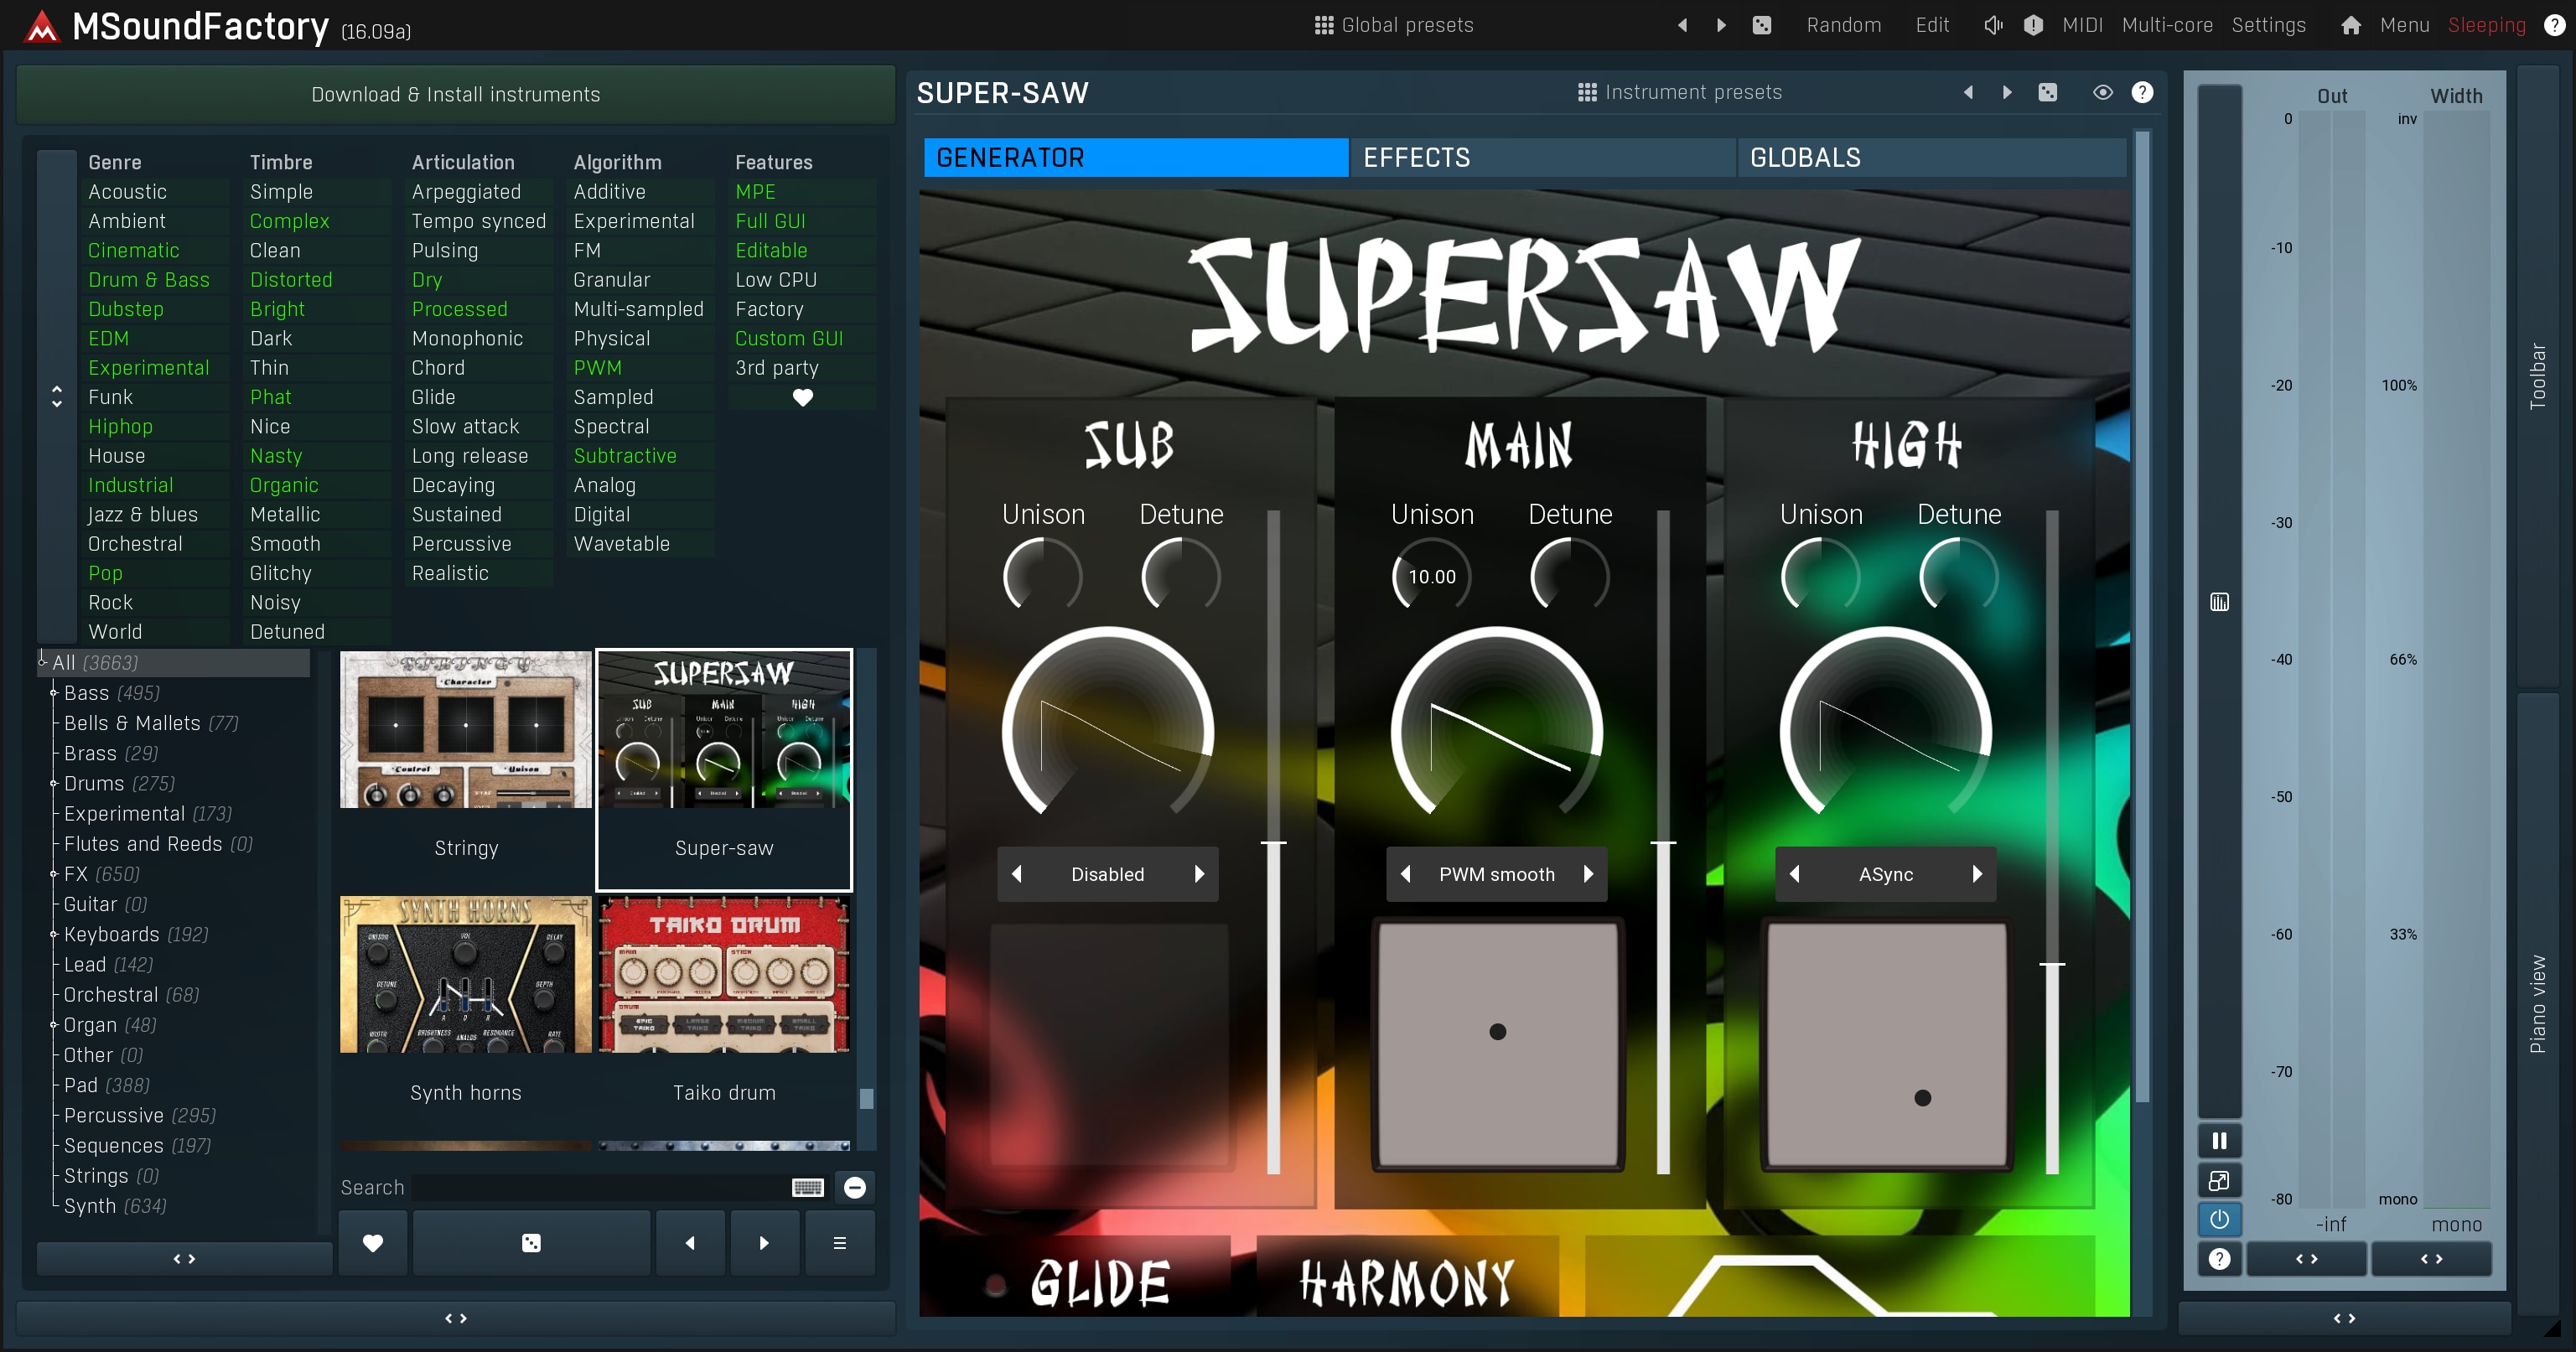2576x1352 pixels.
Task: Mark instrument as favorite heart button
Action: [x=373, y=1243]
